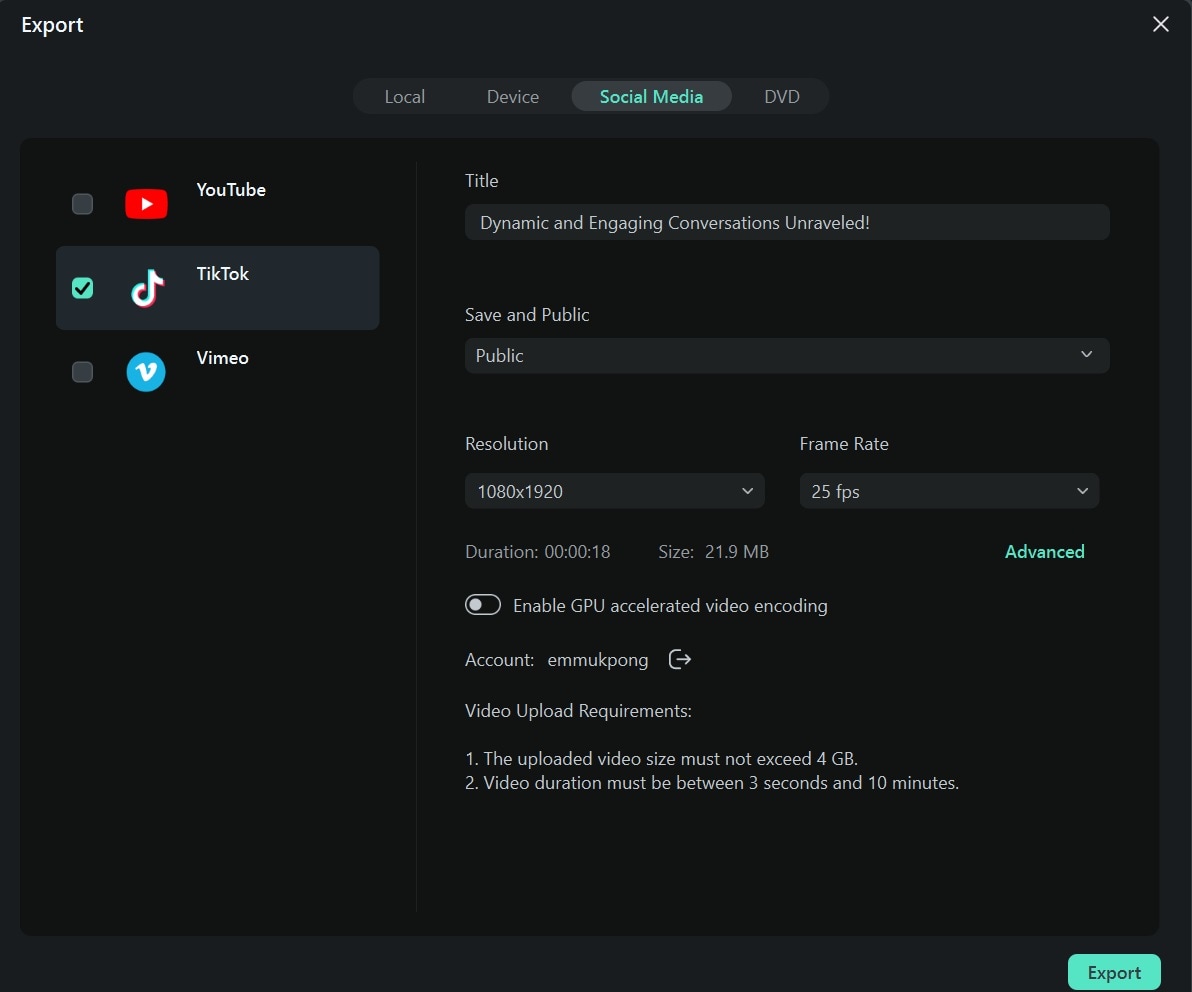Check the YouTube checkbox
The width and height of the screenshot is (1192, 992).
point(82,204)
